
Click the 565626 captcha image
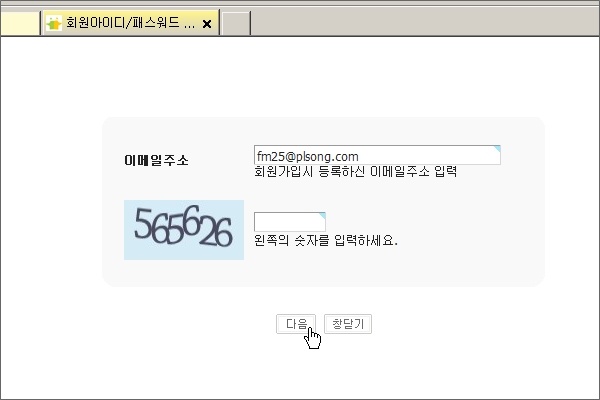[x=184, y=230]
